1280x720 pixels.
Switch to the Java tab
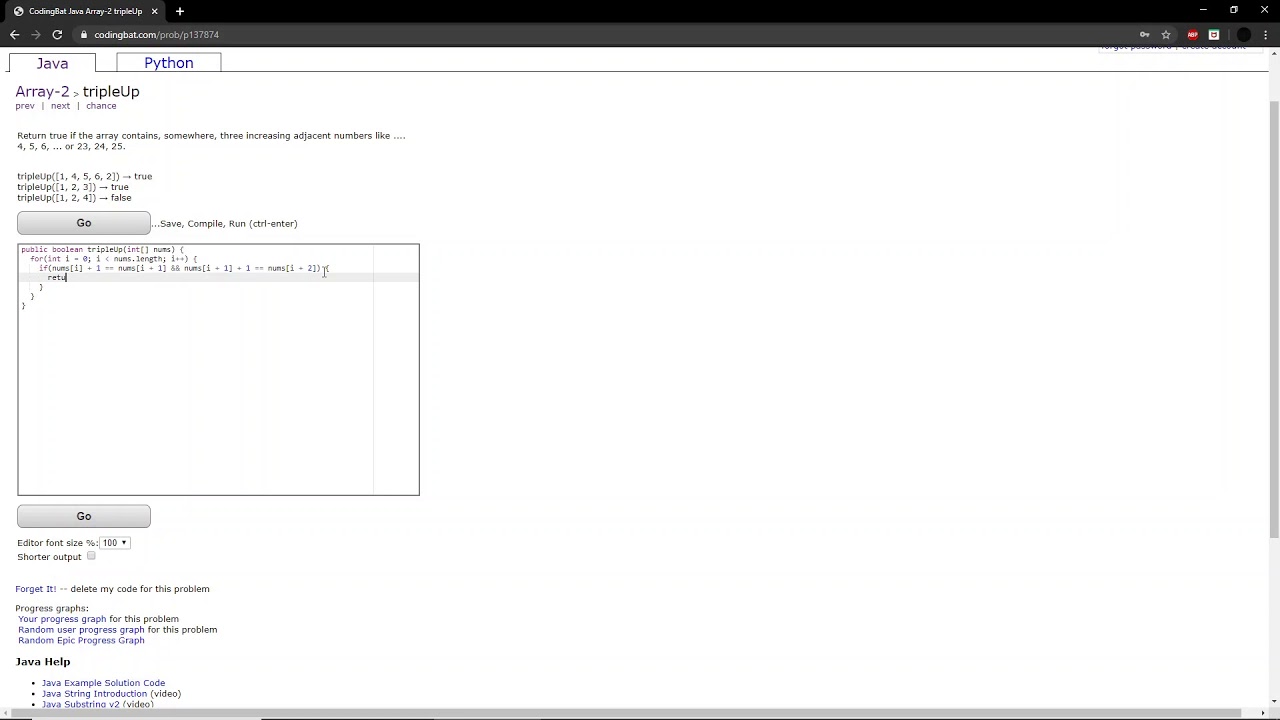(x=52, y=63)
